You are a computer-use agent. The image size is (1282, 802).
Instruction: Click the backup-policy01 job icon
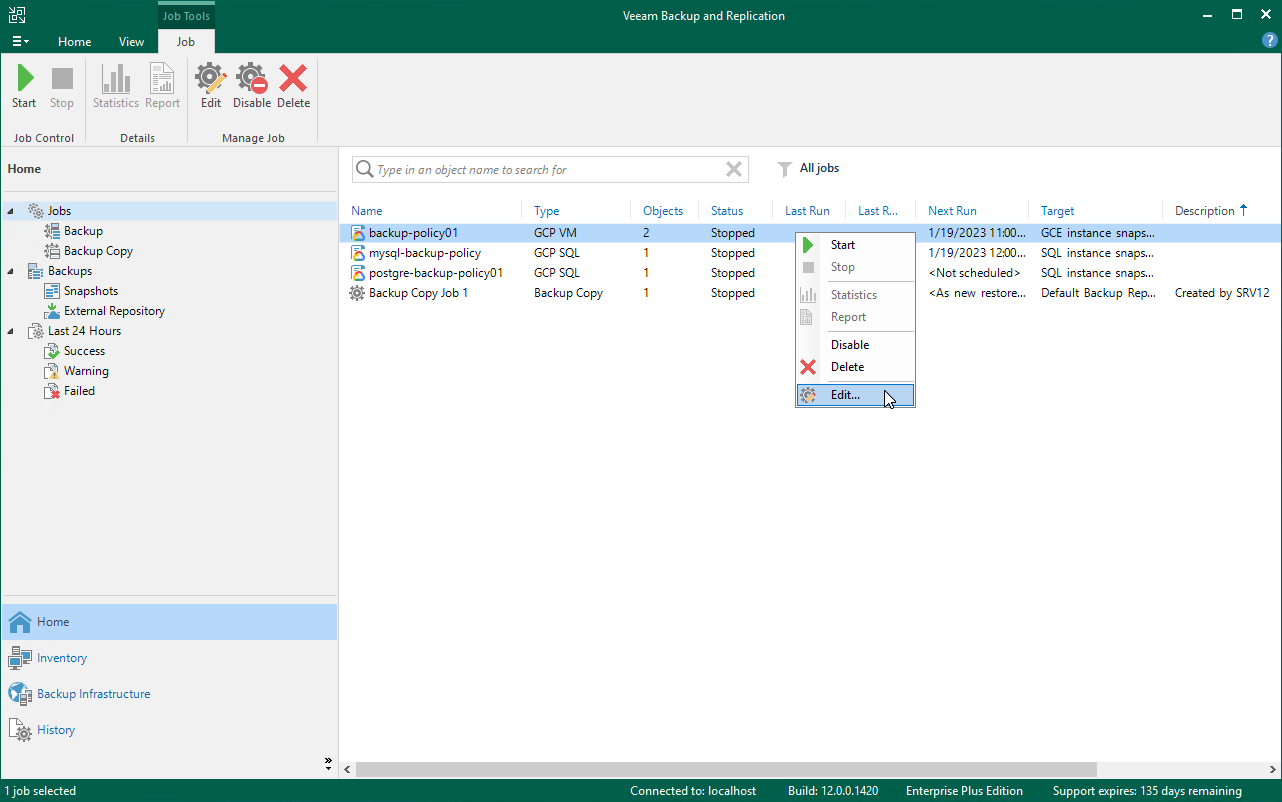coord(357,233)
